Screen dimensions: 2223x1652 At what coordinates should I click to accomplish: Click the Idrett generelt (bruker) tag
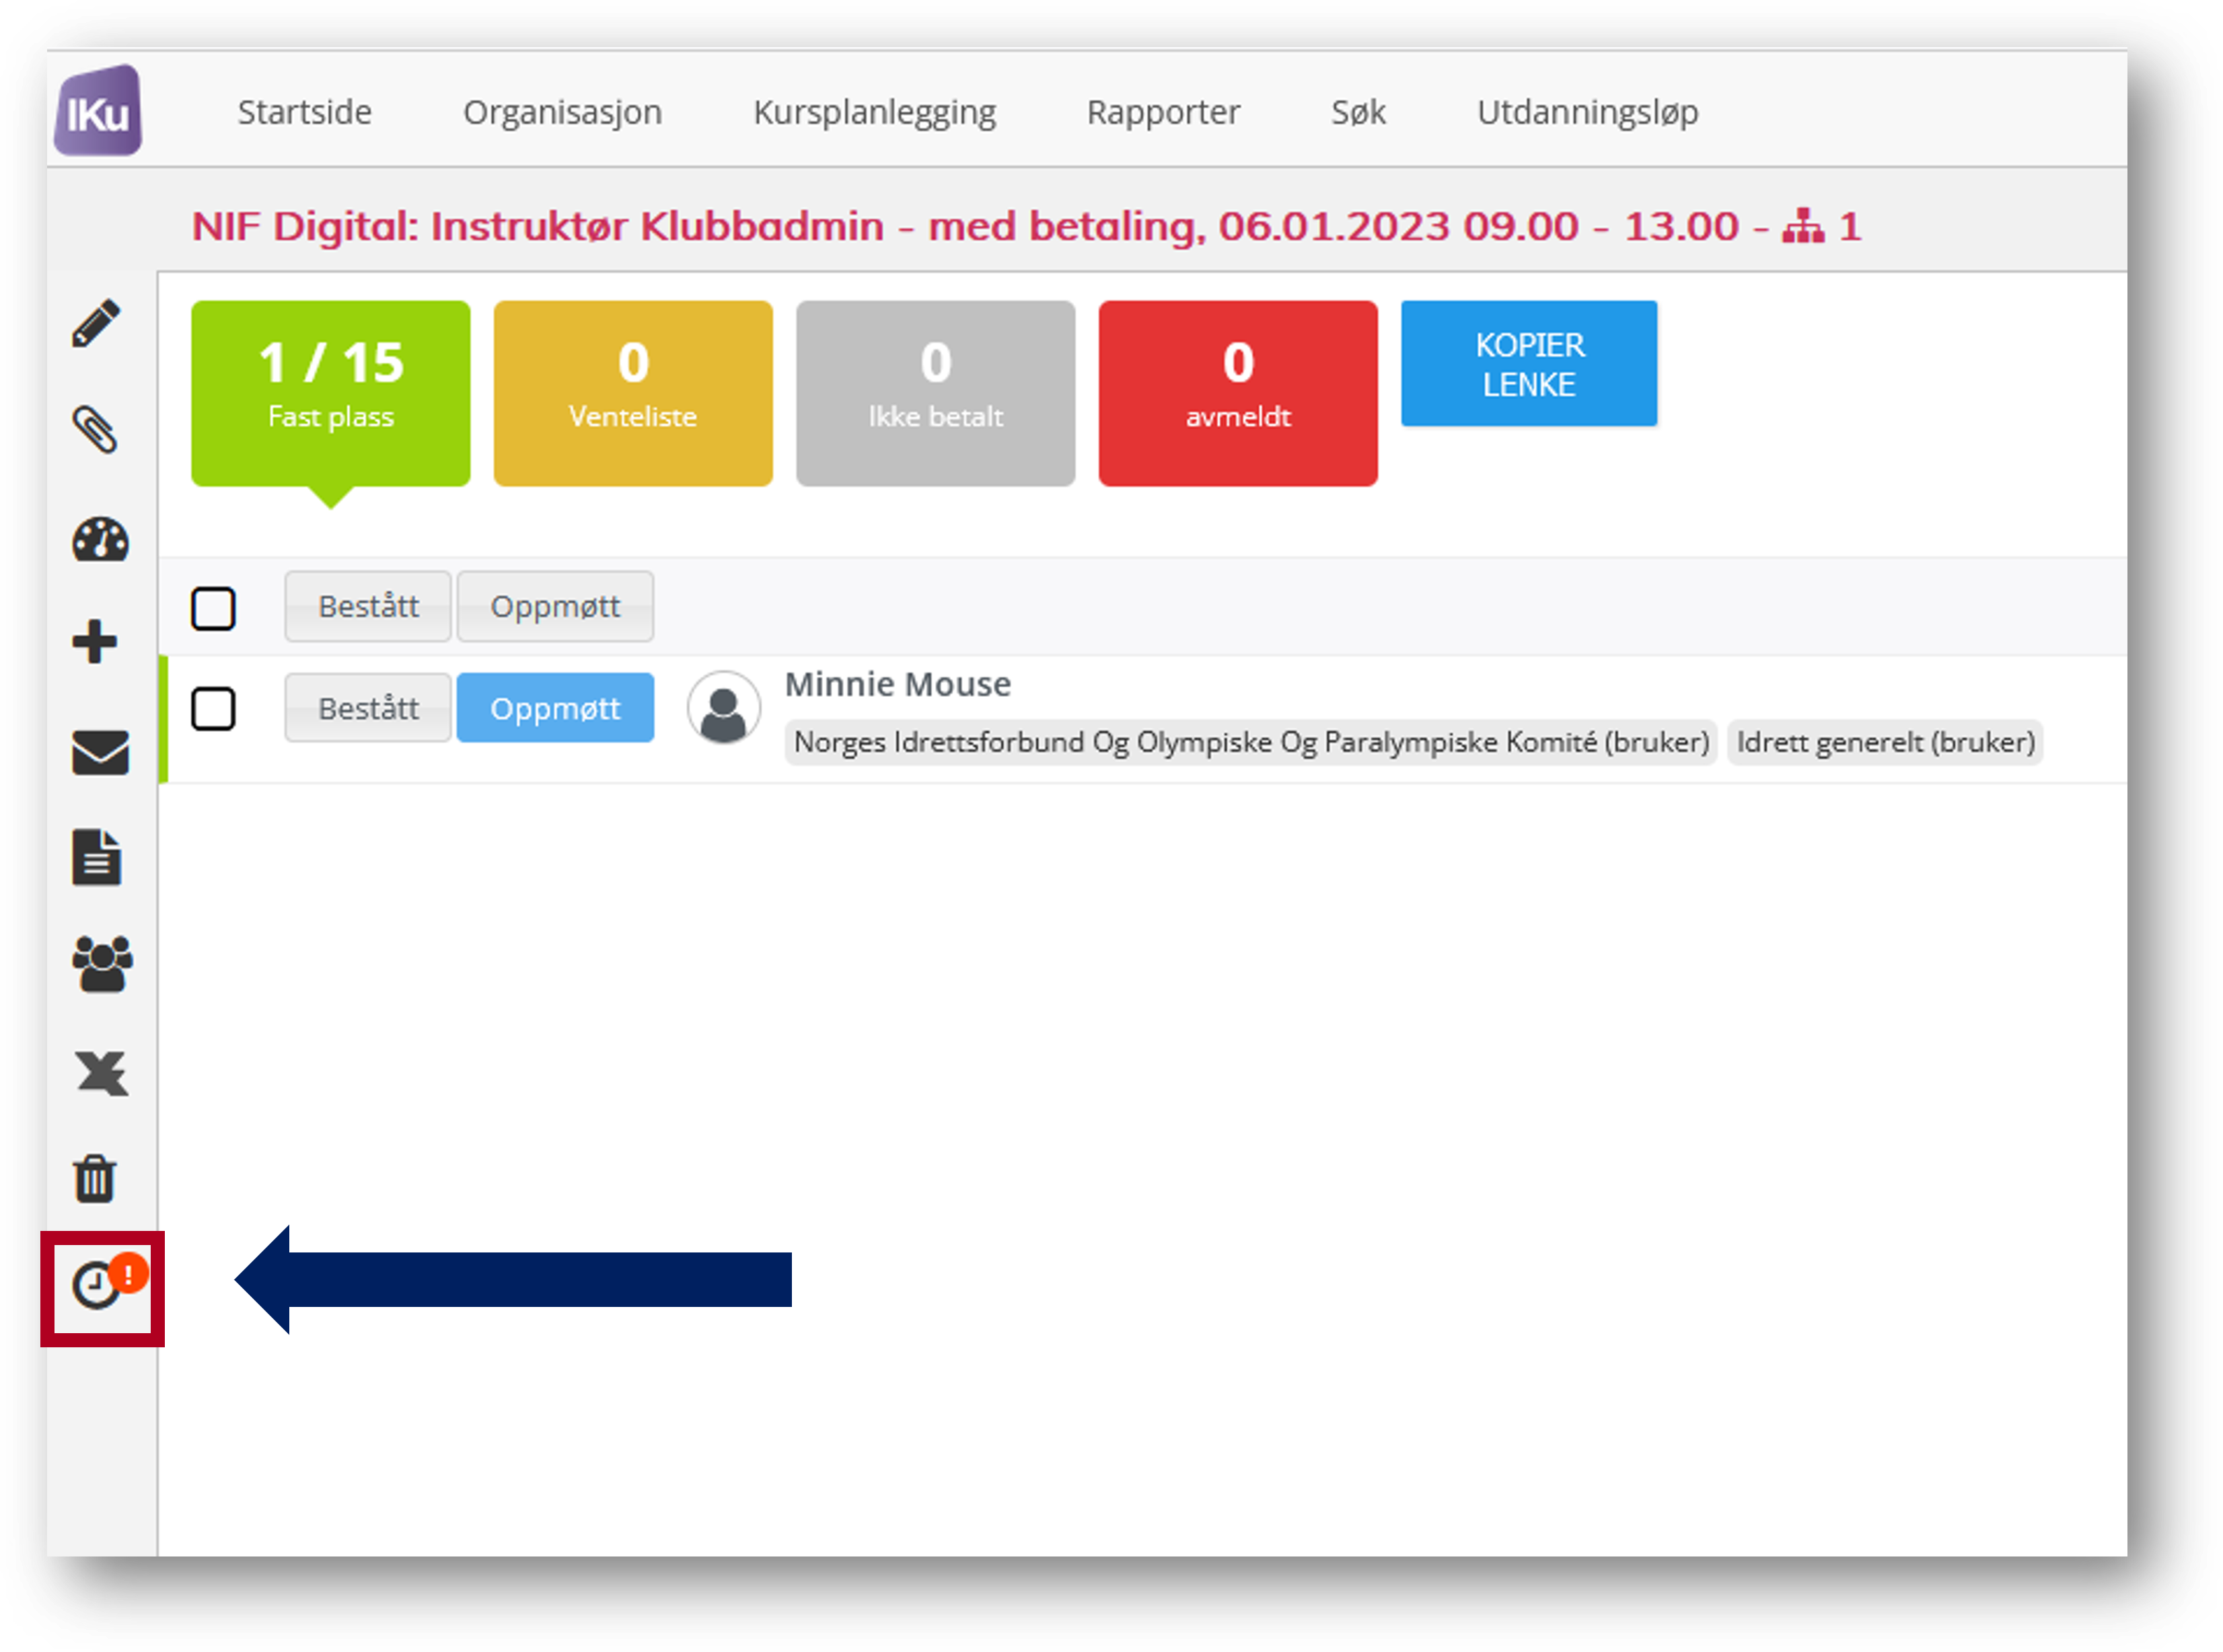click(1885, 742)
